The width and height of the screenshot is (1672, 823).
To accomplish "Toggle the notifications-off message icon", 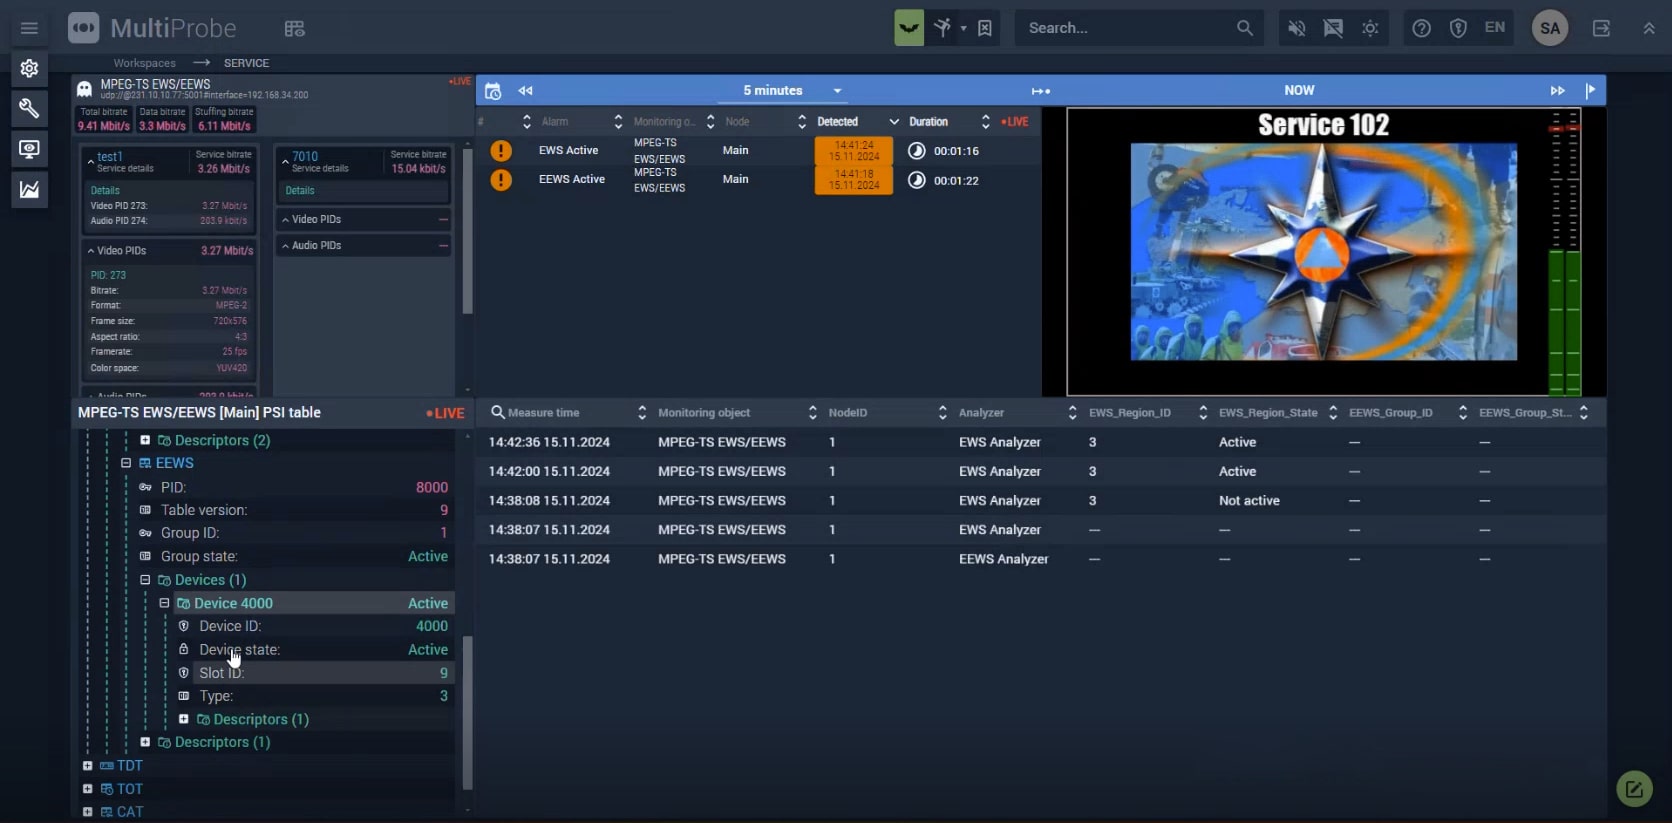I will coord(1333,28).
